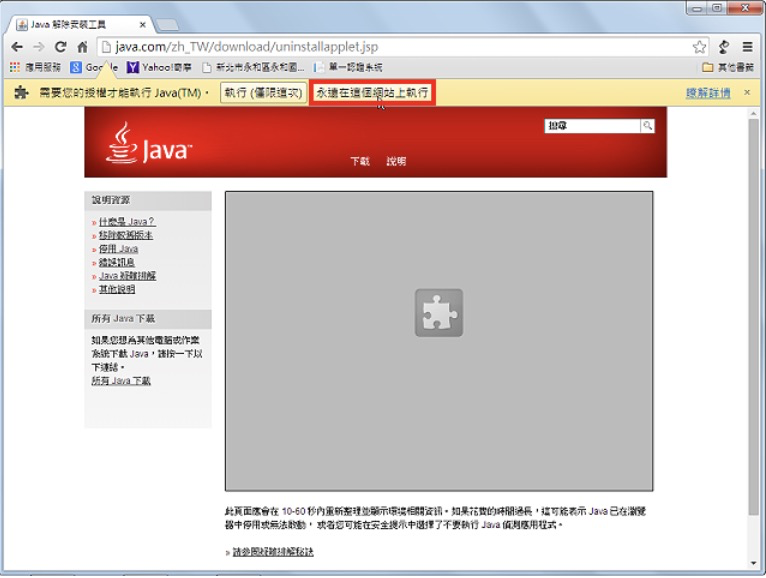The image size is (766, 578).
Task: Open the 說明 menu item
Action: [x=396, y=161]
